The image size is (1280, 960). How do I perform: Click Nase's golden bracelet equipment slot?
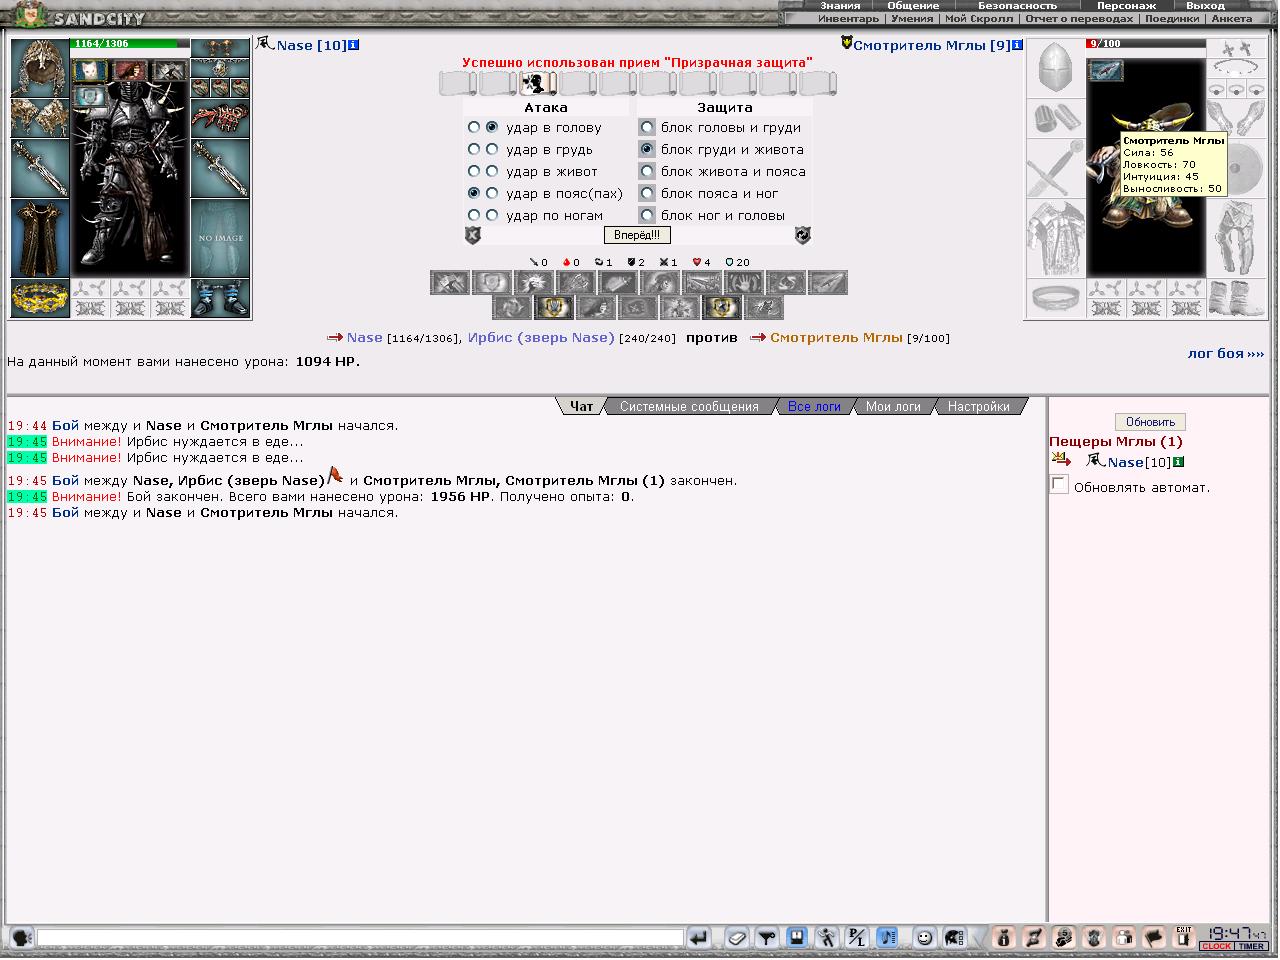tap(40, 298)
